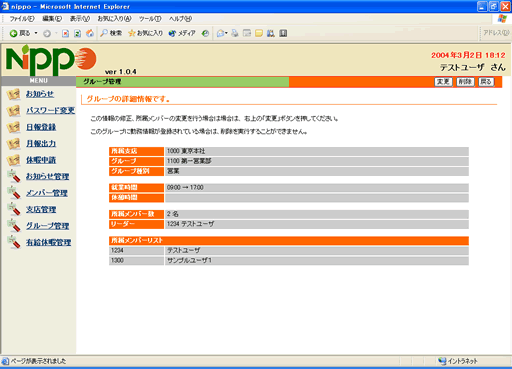Click the Nippo logo in the header
The image size is (512, 369).
tap(52, 60)
